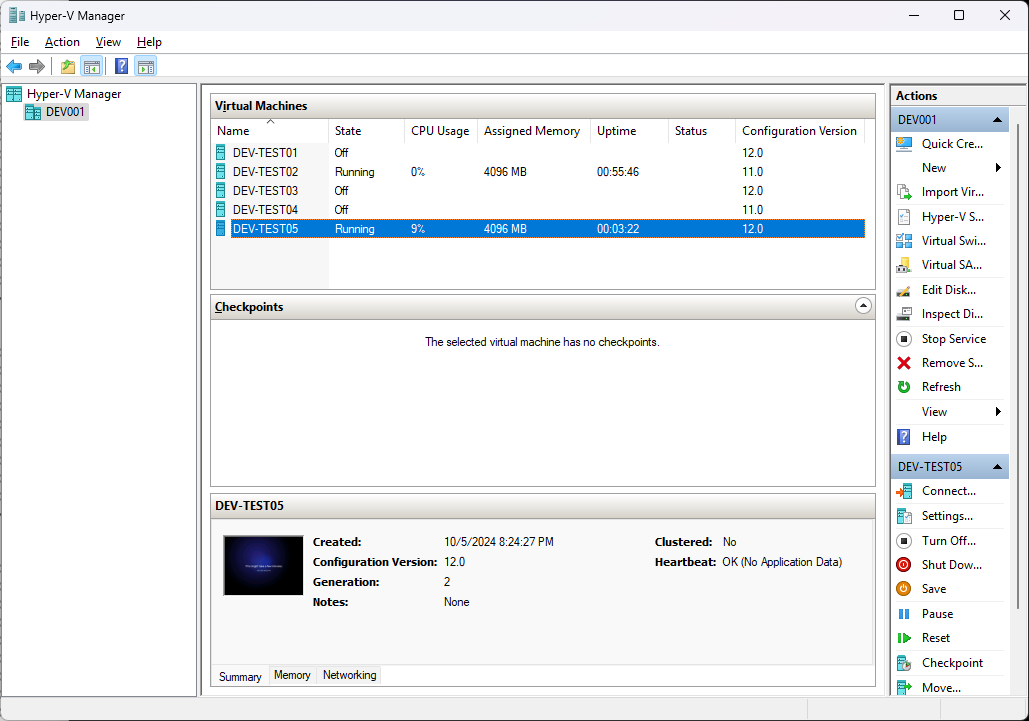Click uptime 00:55:46 of DEV-TEST02
The height and width of the screenshot is (721, 1029).
pos(618,172)
